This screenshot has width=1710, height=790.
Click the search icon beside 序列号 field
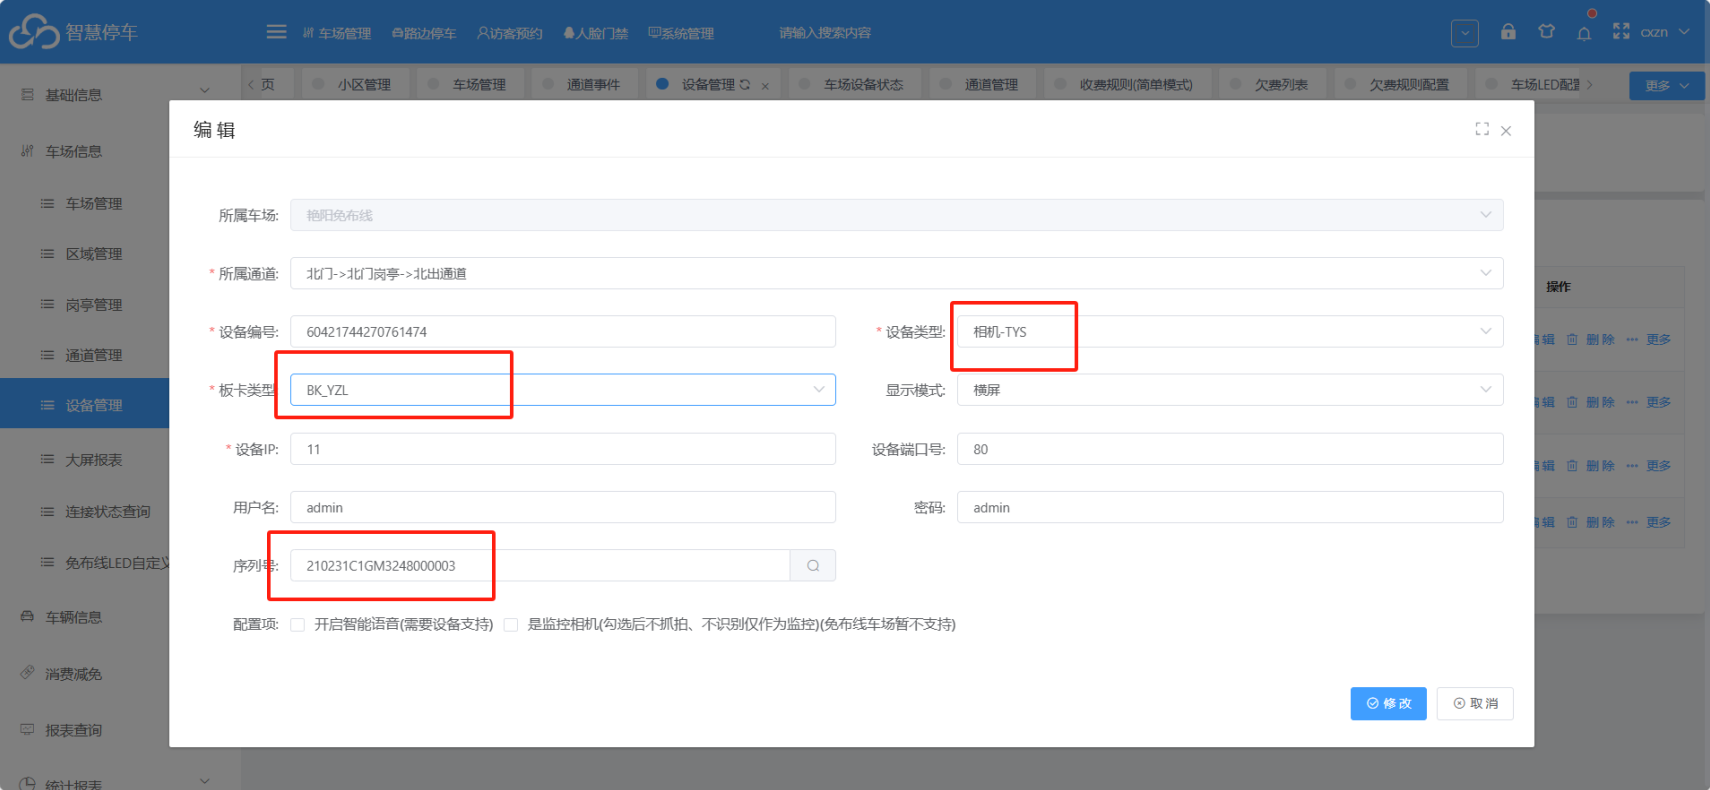813,566
